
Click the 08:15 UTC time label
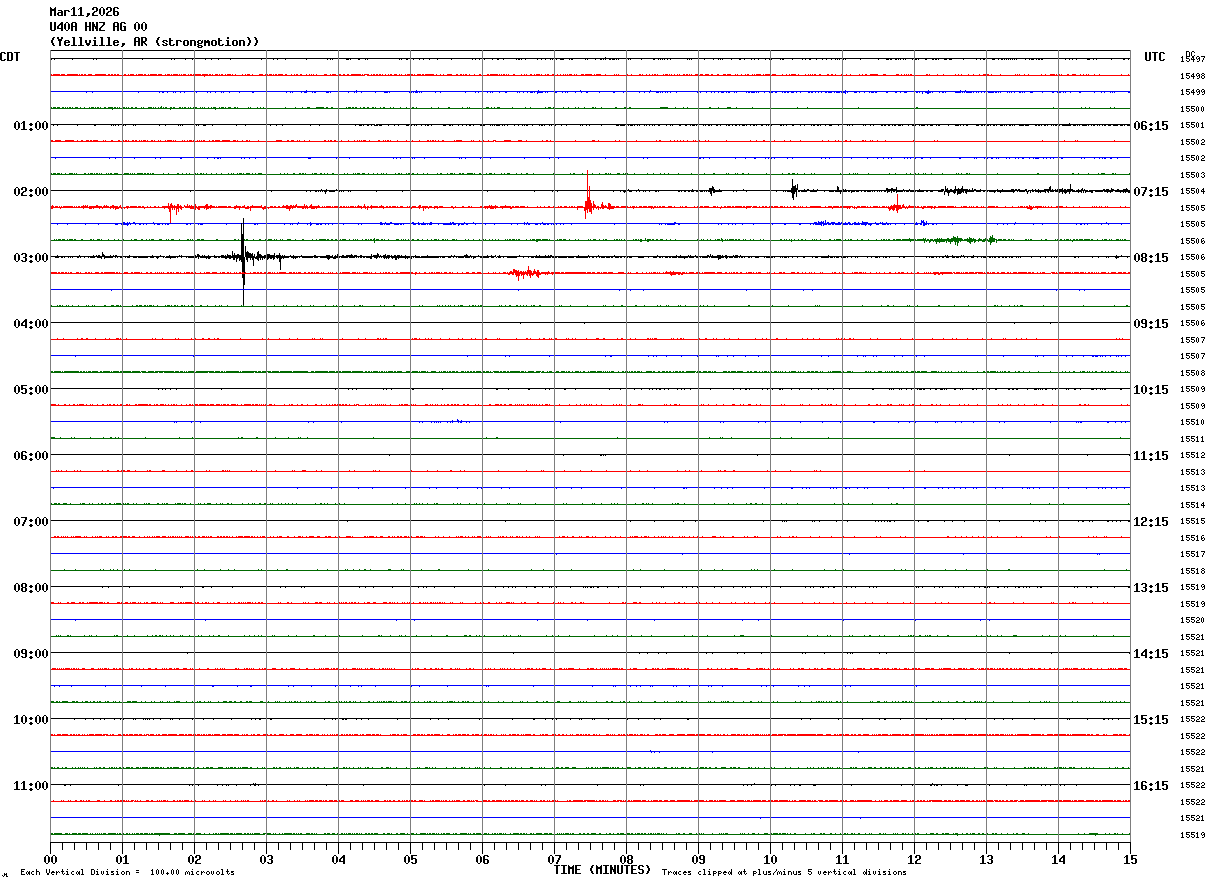point(1150,258)
